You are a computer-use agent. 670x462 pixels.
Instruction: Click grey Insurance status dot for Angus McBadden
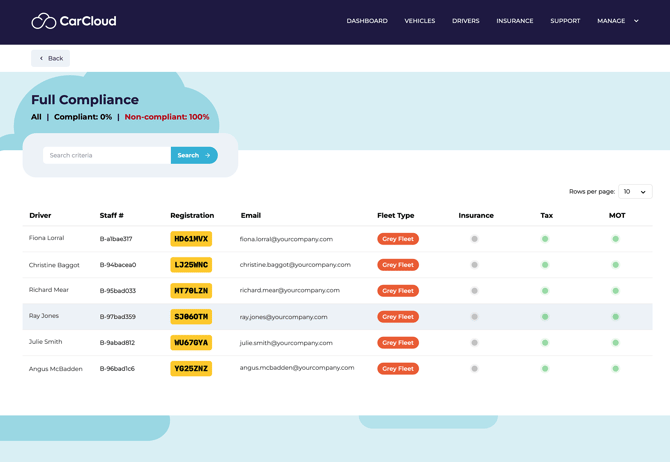coord(474,368)
